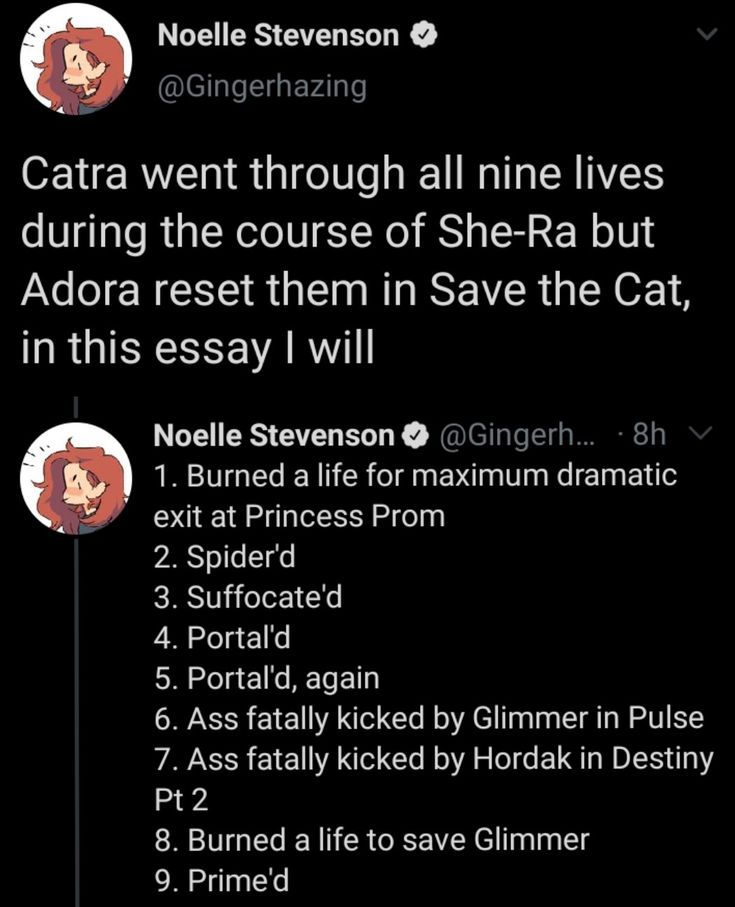
Task: Open the reply tweet's chevron menu
Action: 702,435
